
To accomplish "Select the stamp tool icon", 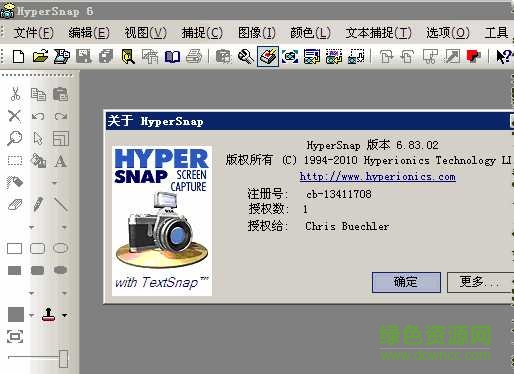I will [x=49, y=314].
